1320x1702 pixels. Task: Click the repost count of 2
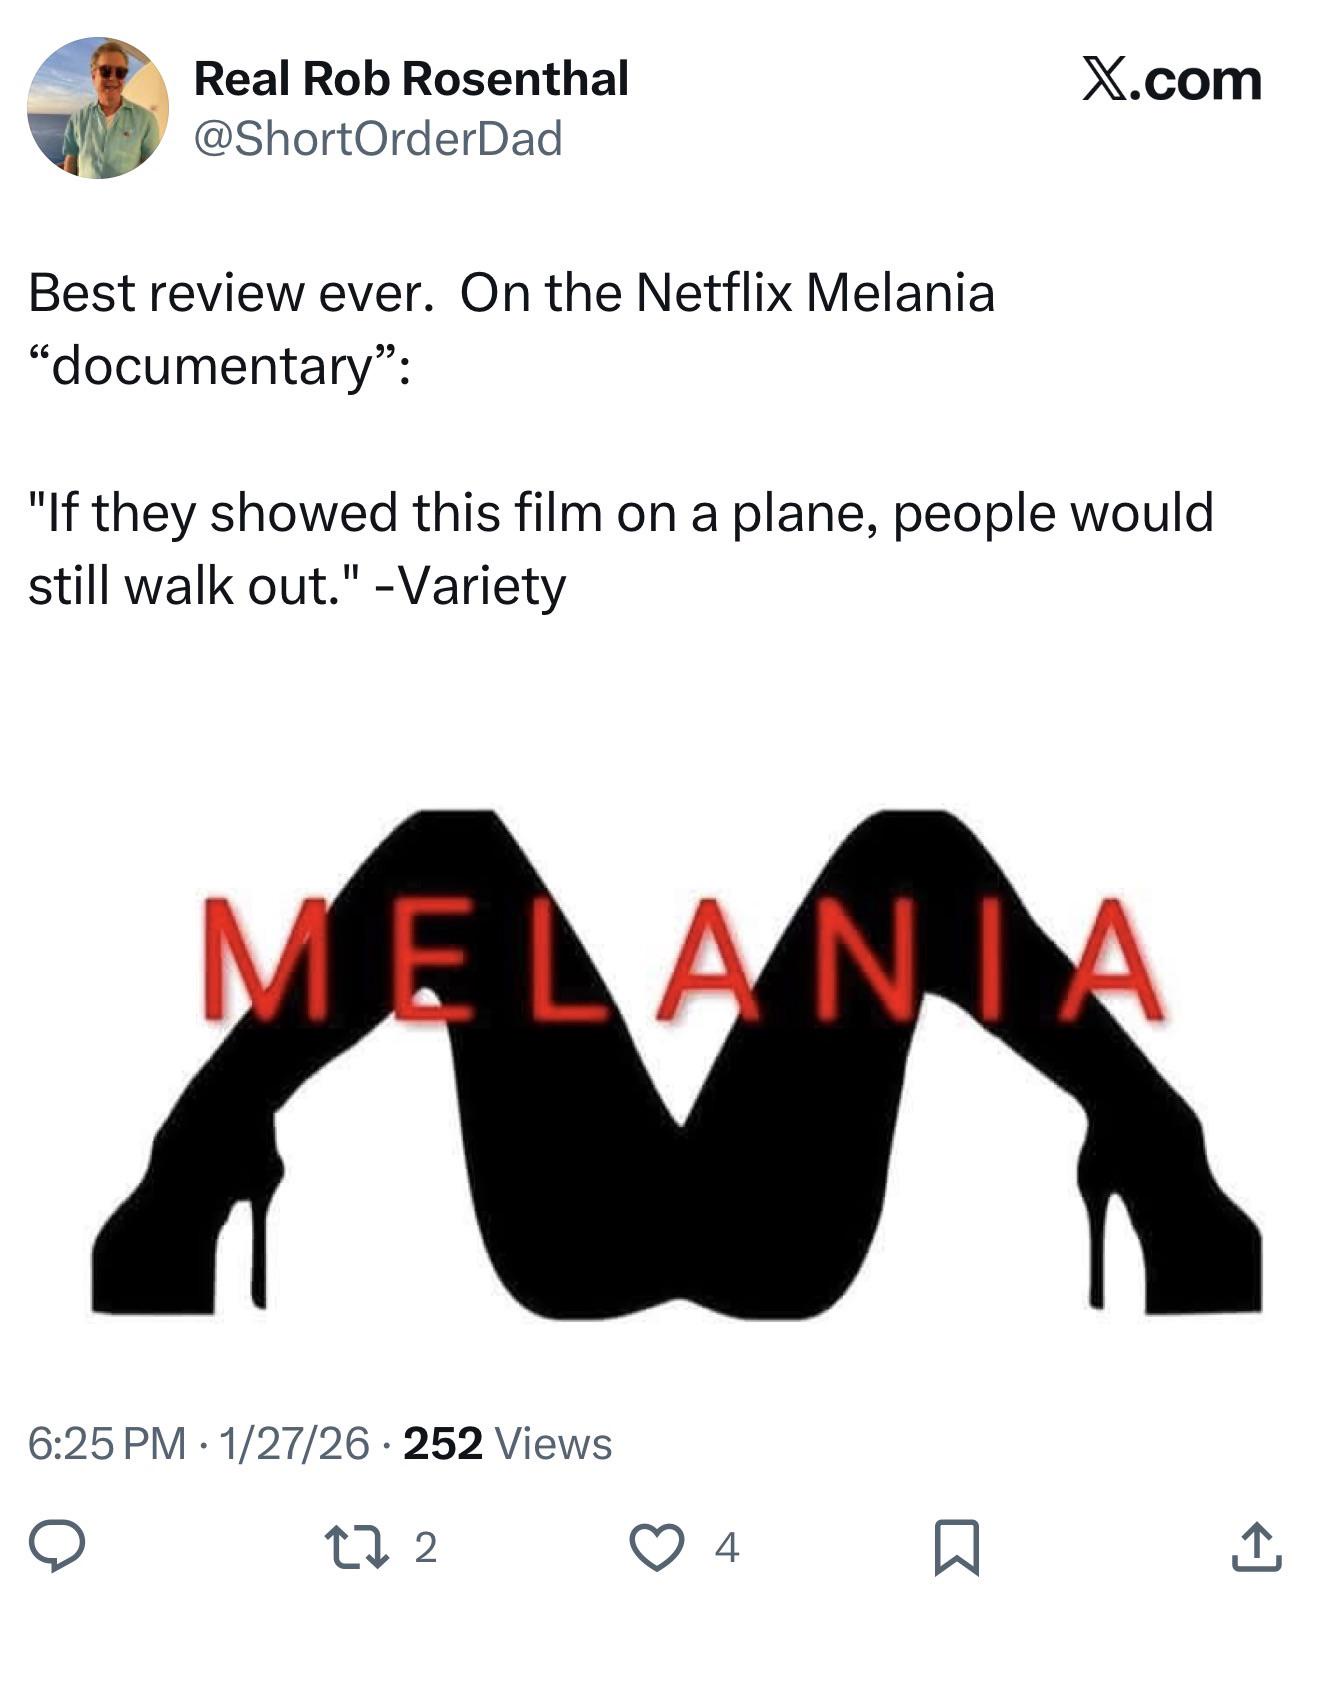(x=425, y=1547)
